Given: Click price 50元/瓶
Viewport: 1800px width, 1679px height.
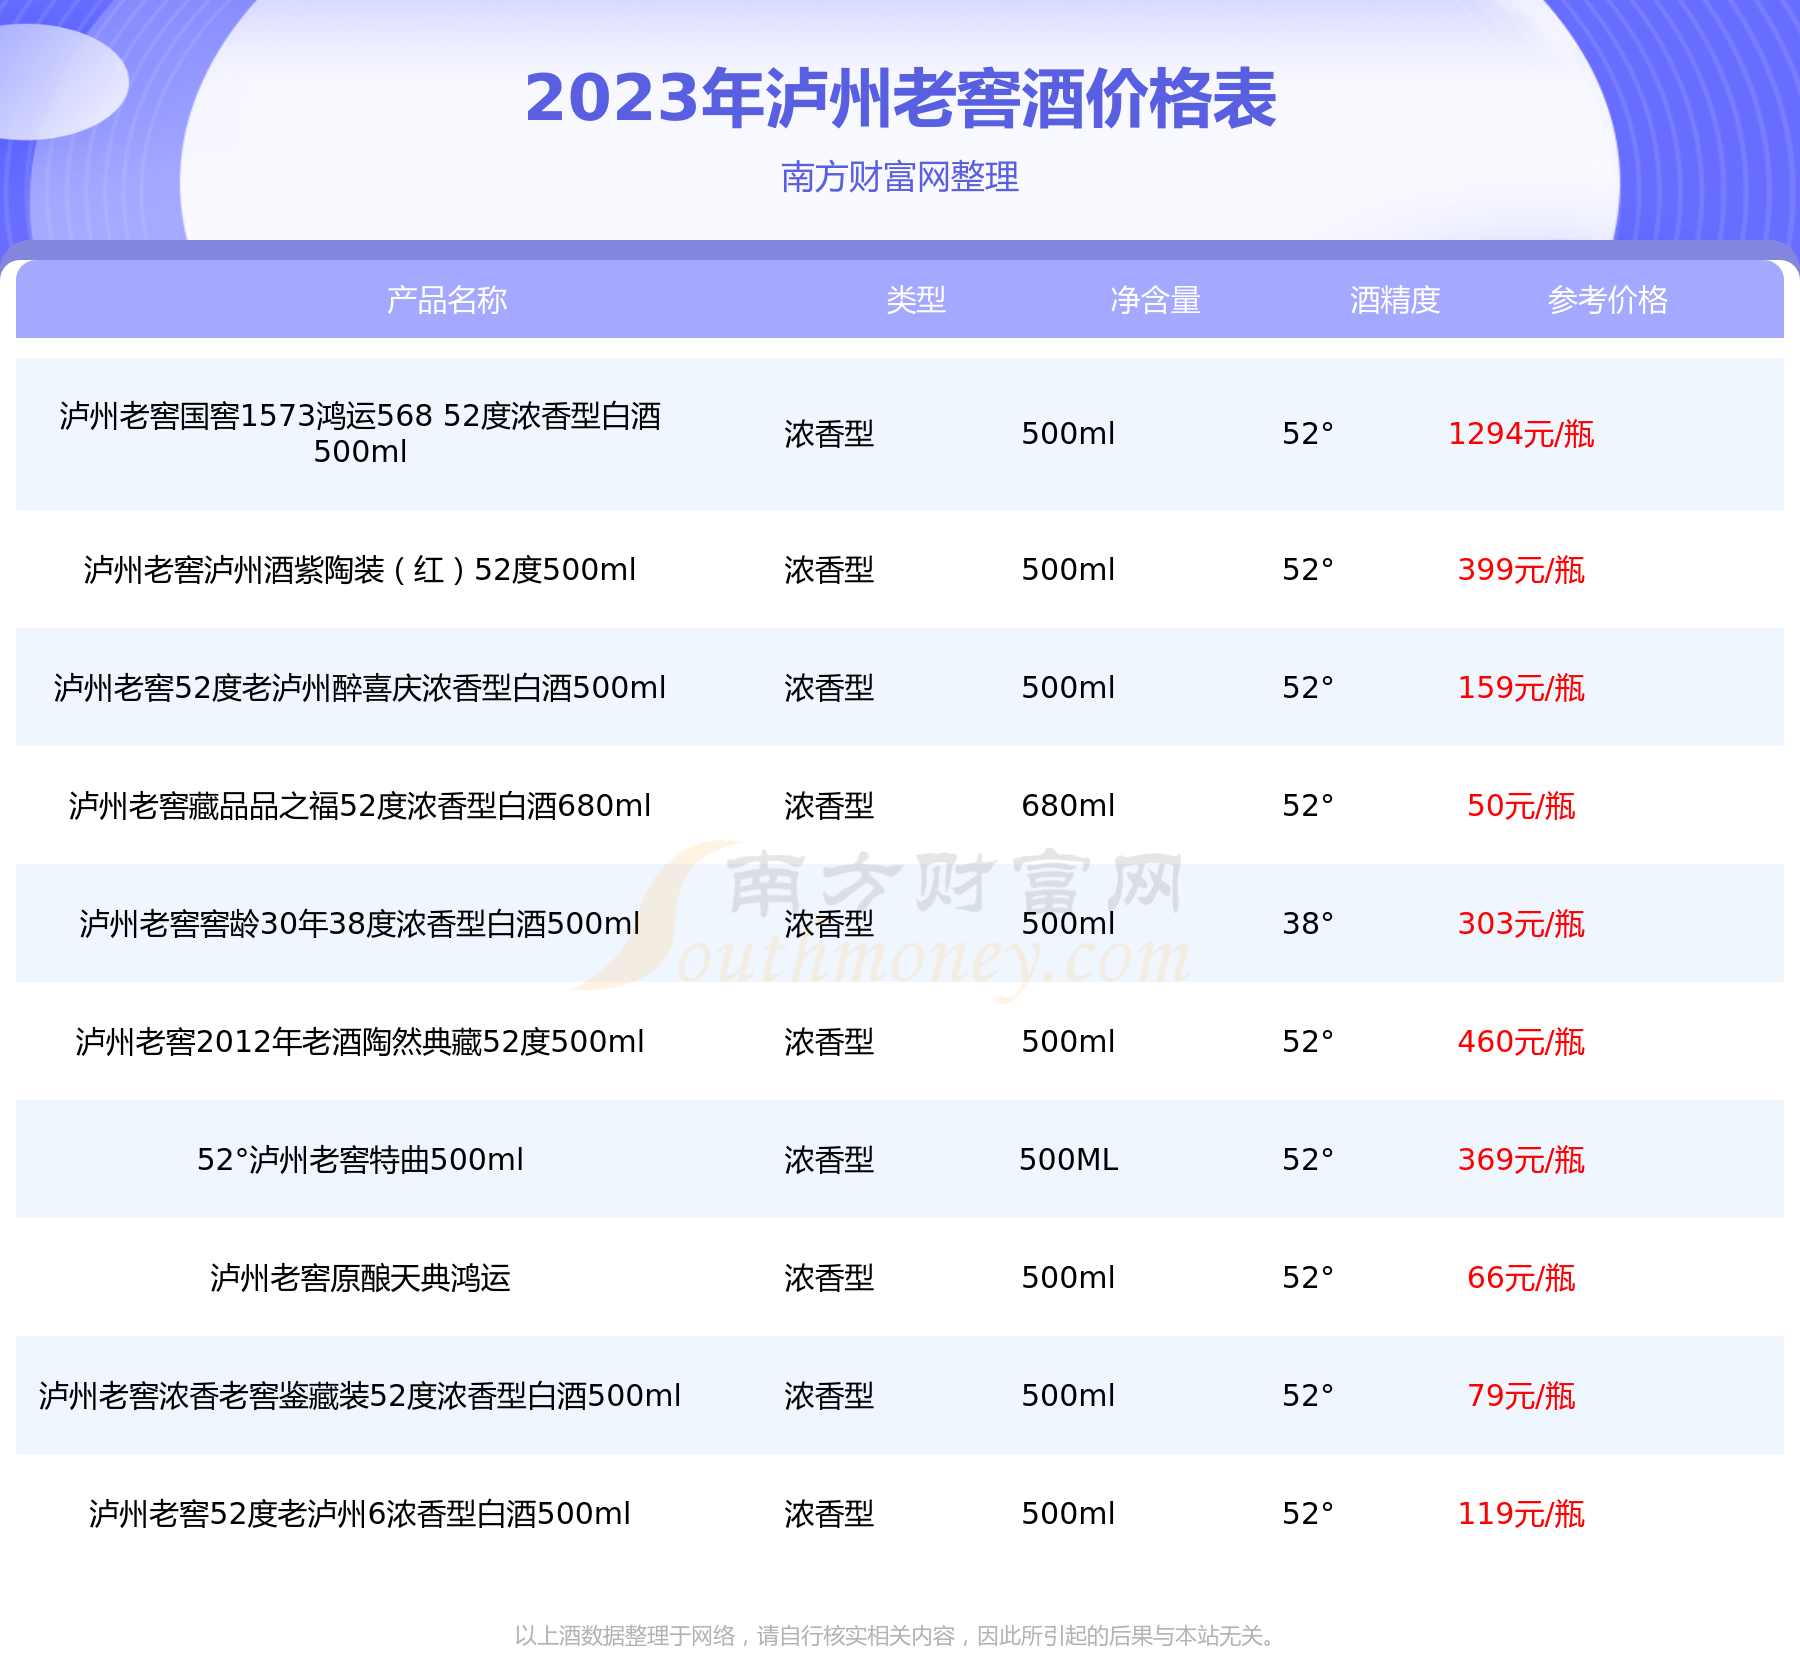Looking at the screenshot, I should (x=1521, y=806).
